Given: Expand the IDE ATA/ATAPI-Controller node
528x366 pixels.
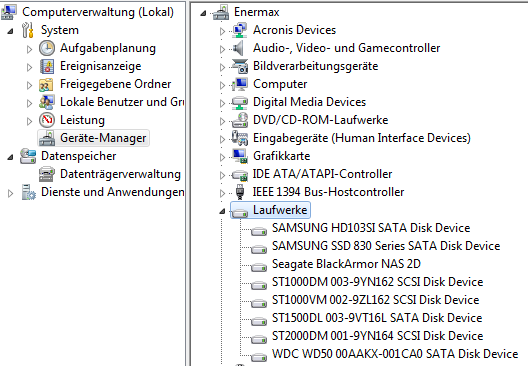Looking at the screenshot, I should (x=222, y=175).
